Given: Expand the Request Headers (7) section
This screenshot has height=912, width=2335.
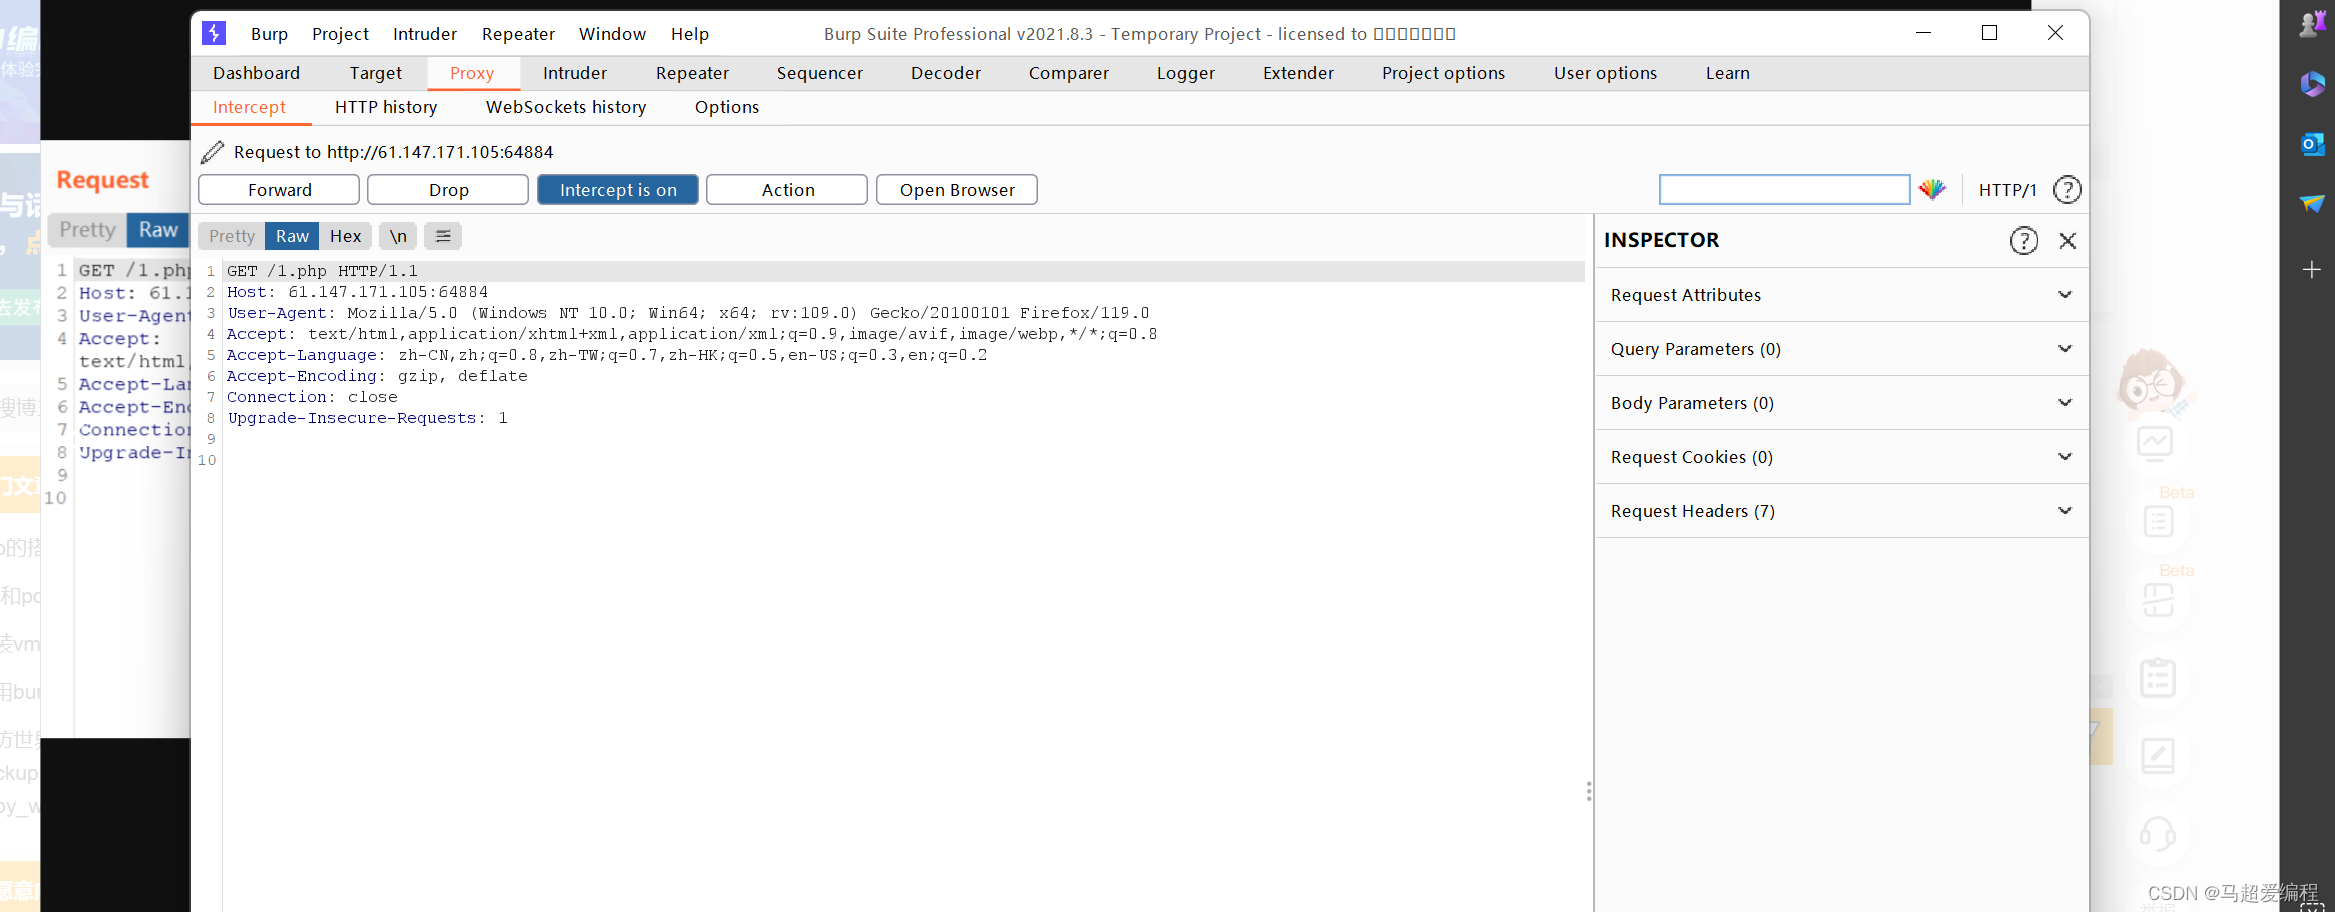Looking at the screenshot, I should pos(1841,511).
